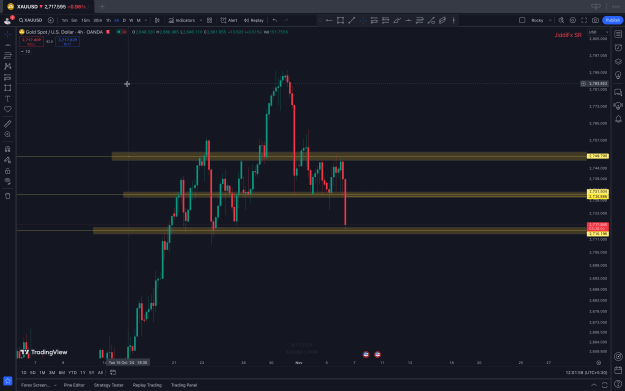Open the help question mark icon
Viewport: 625px width, 391px height.
point(618,384)
